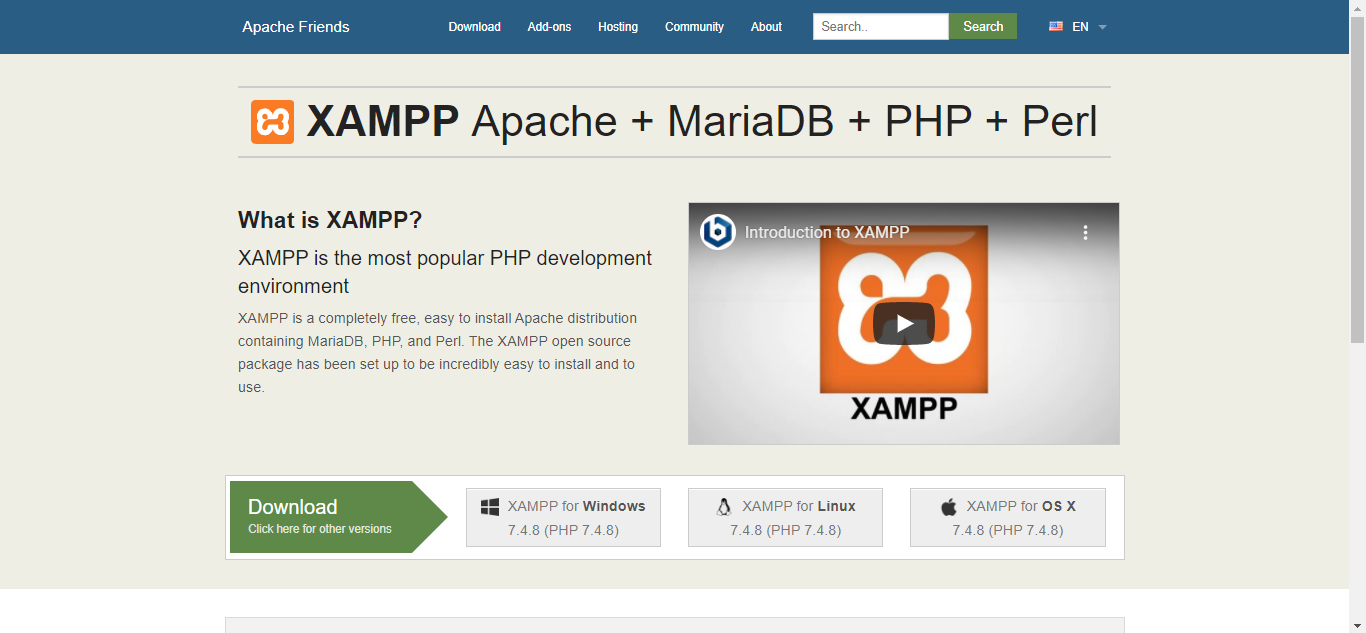Open the Add-ons menu item
The image size is (1366, 633).
click(549, 27)
